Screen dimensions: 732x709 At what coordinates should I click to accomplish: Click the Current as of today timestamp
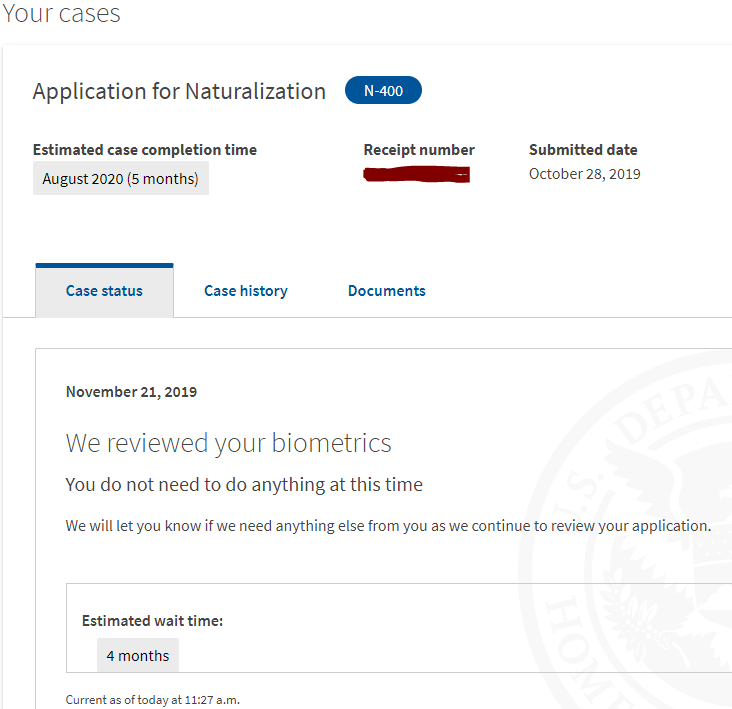coord(153,700)
